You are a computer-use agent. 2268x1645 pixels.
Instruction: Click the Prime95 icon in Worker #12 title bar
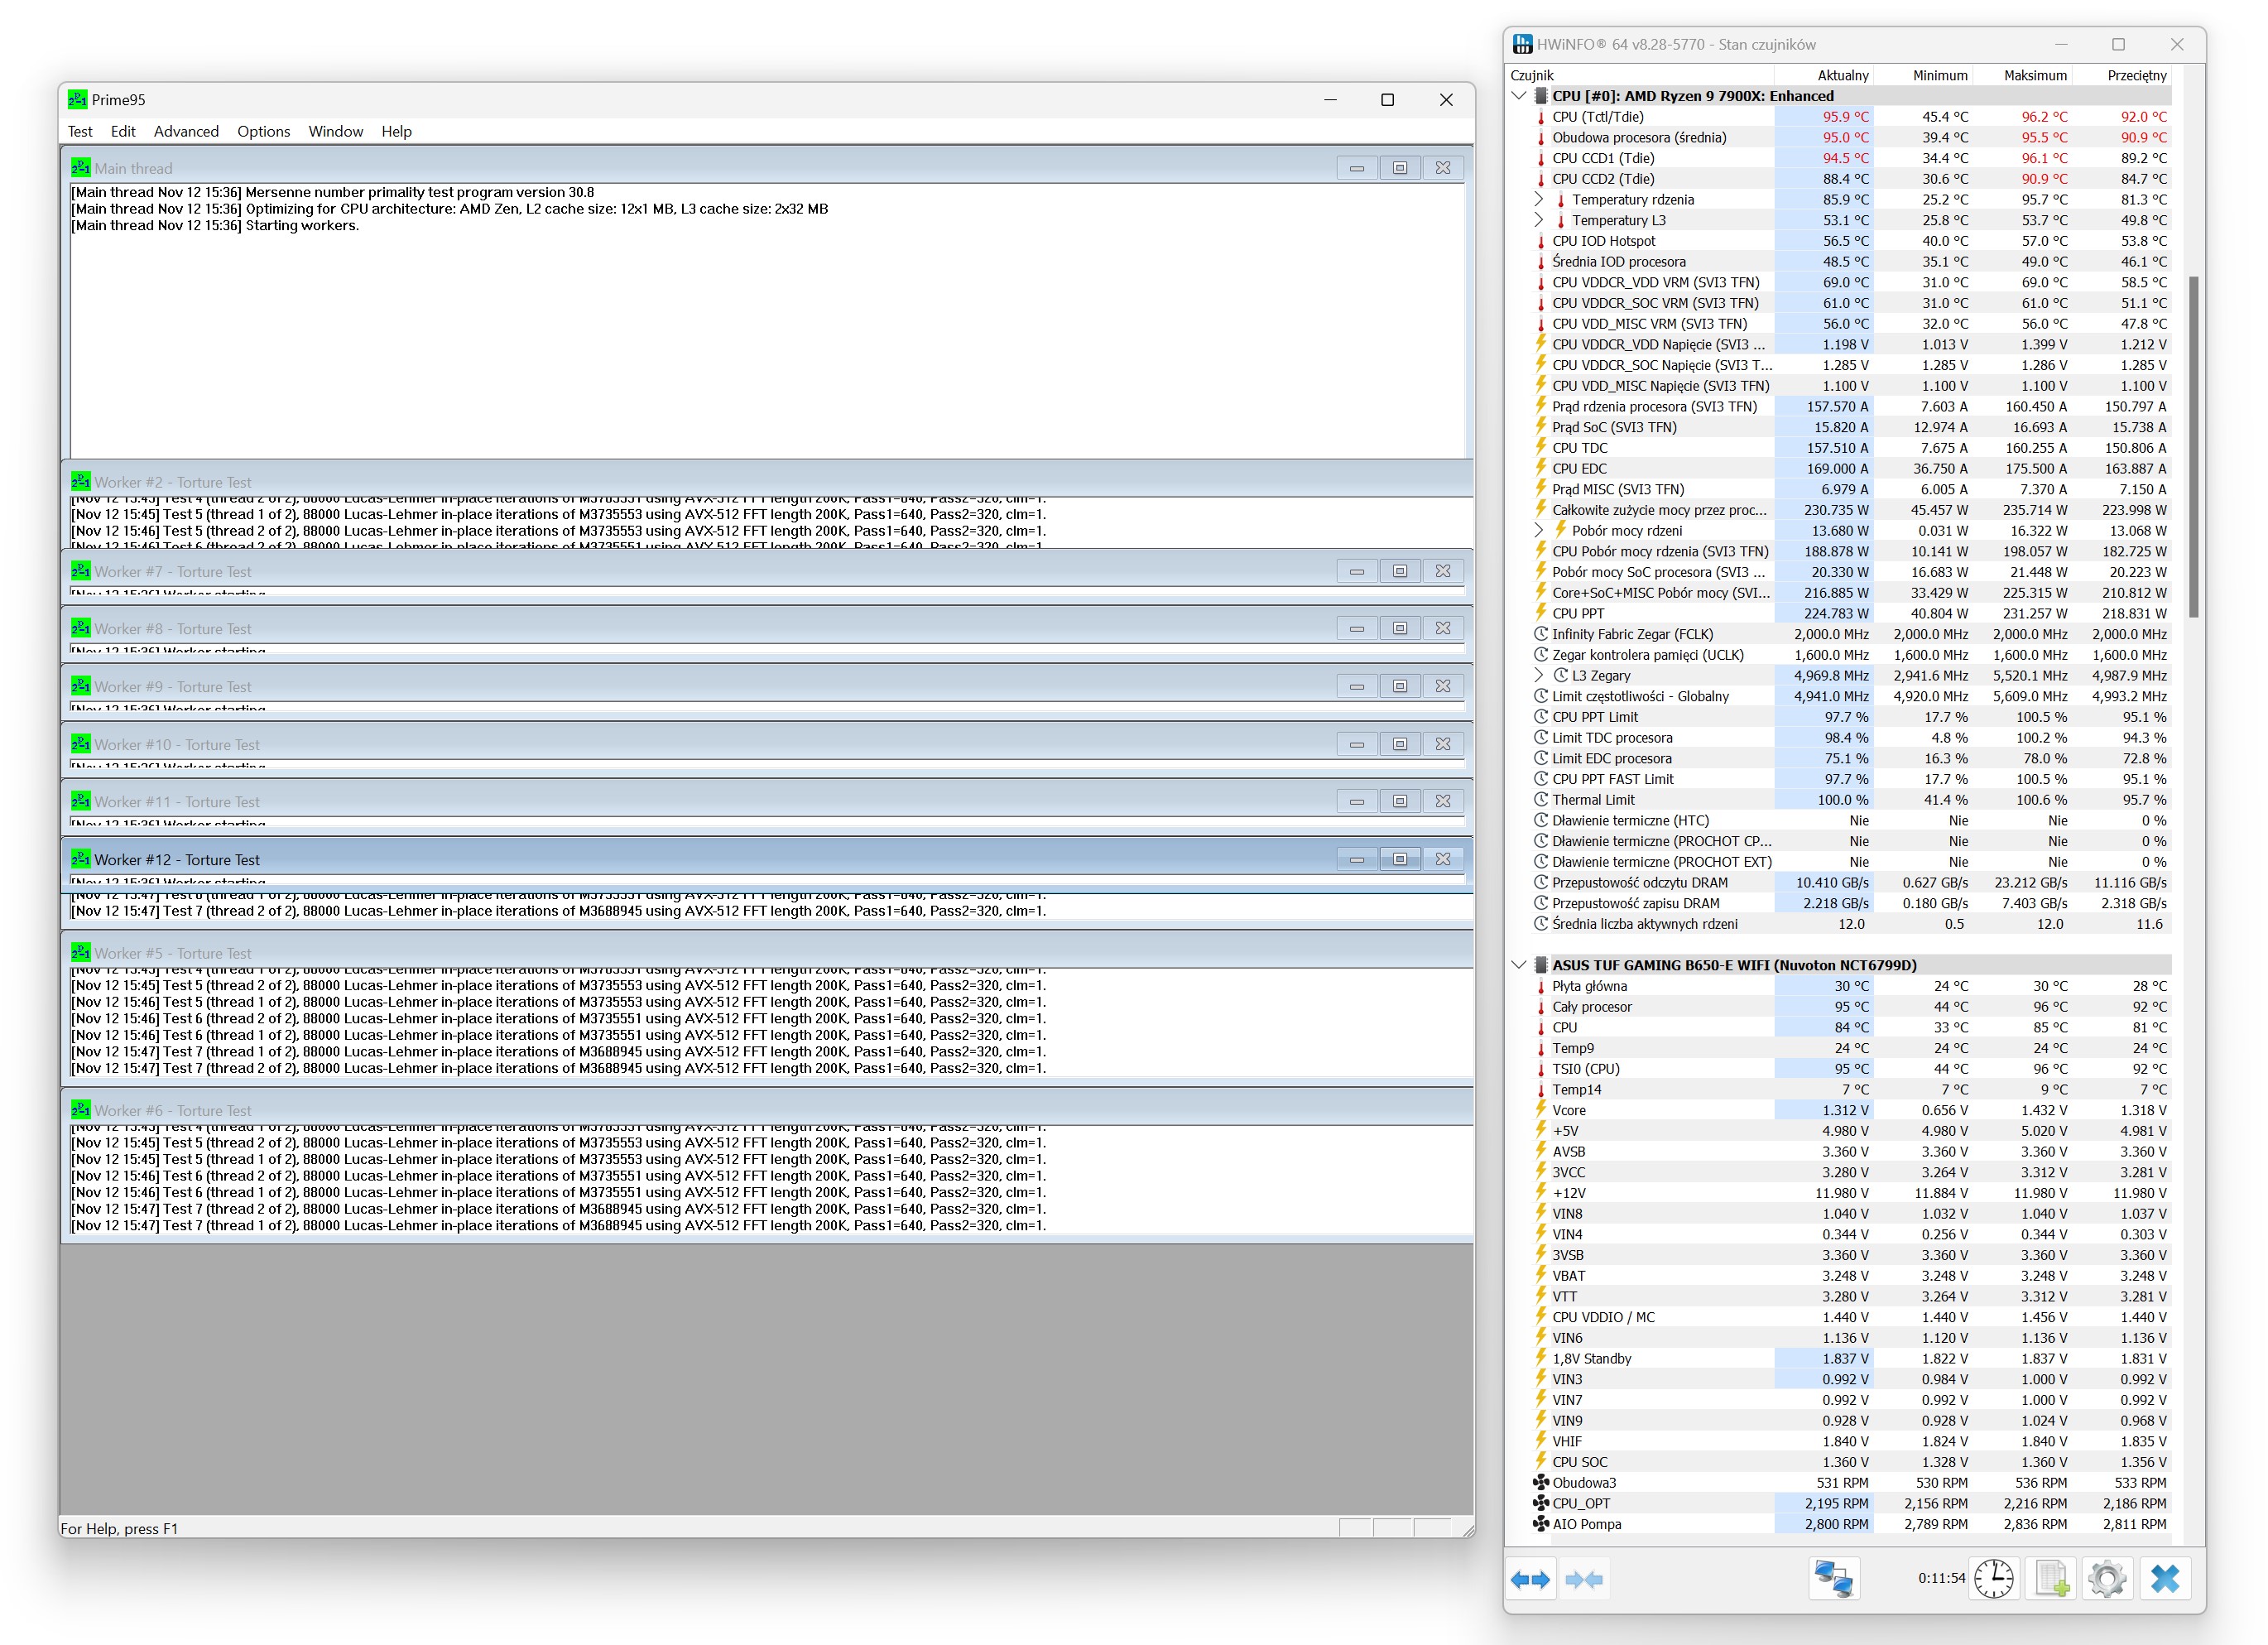click(80, 859)
